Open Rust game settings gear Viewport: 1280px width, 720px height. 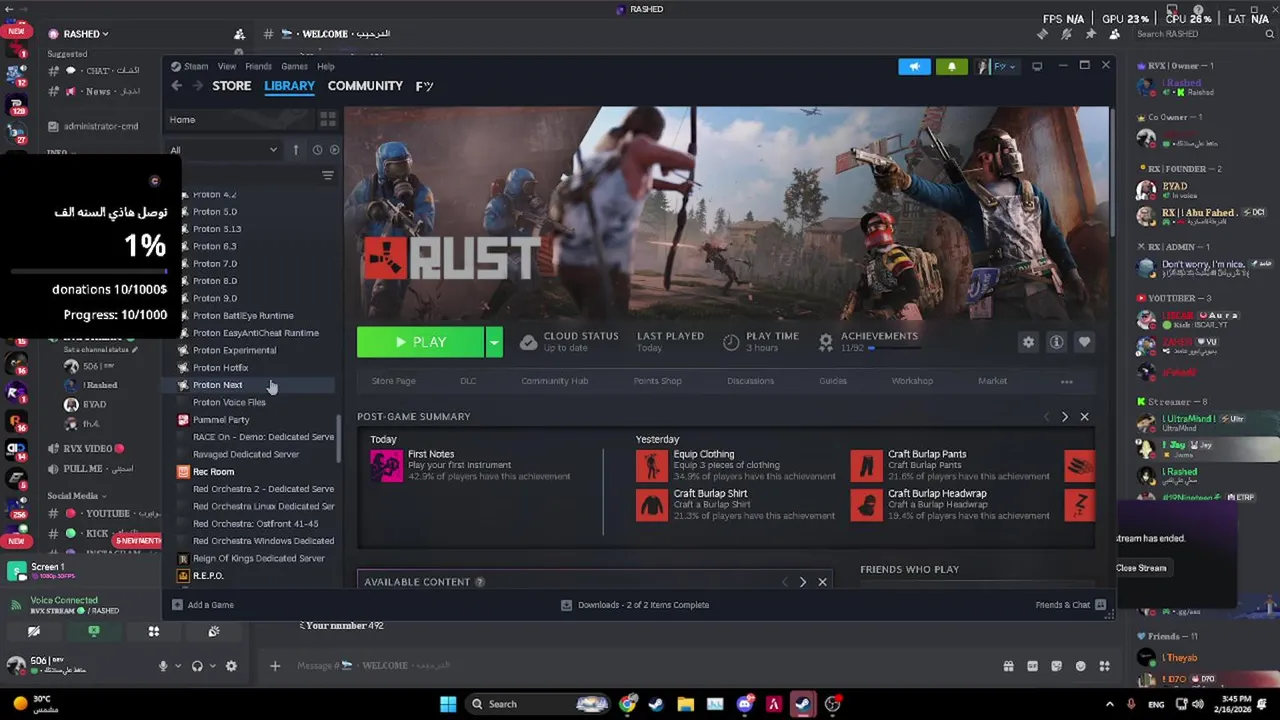pyautogui.click(x=1028, y=342)
